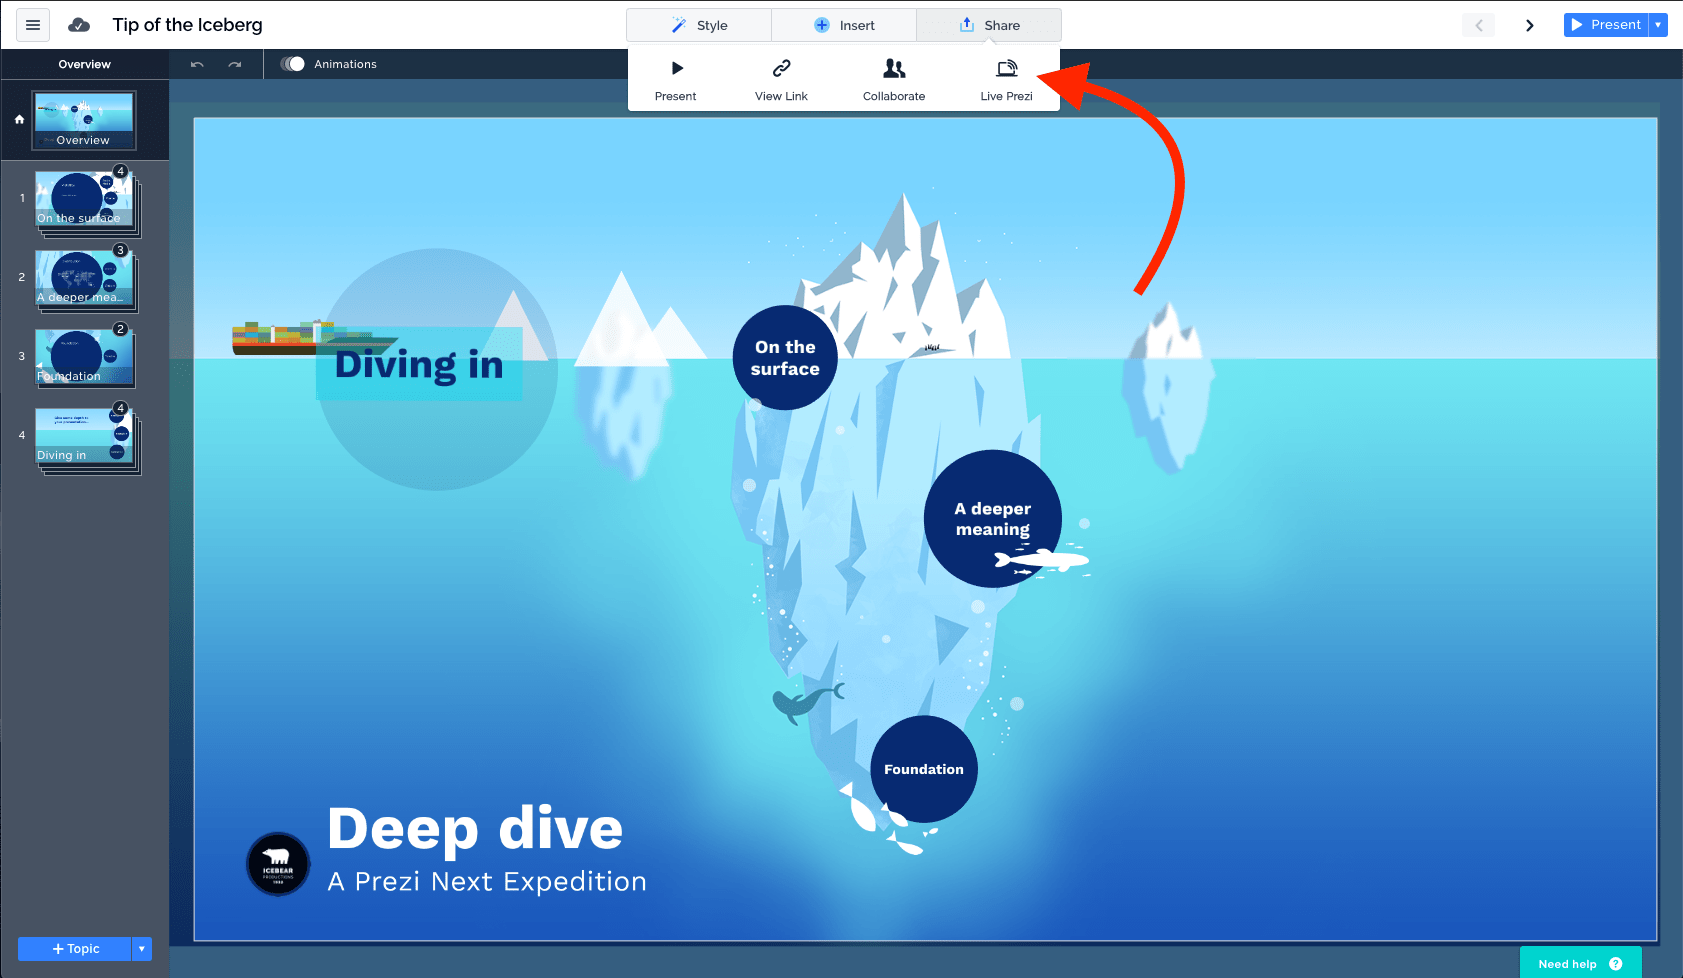This screenshot has width=1683, height=978.
Task: Open the Style menu
Action: point(699,25)
